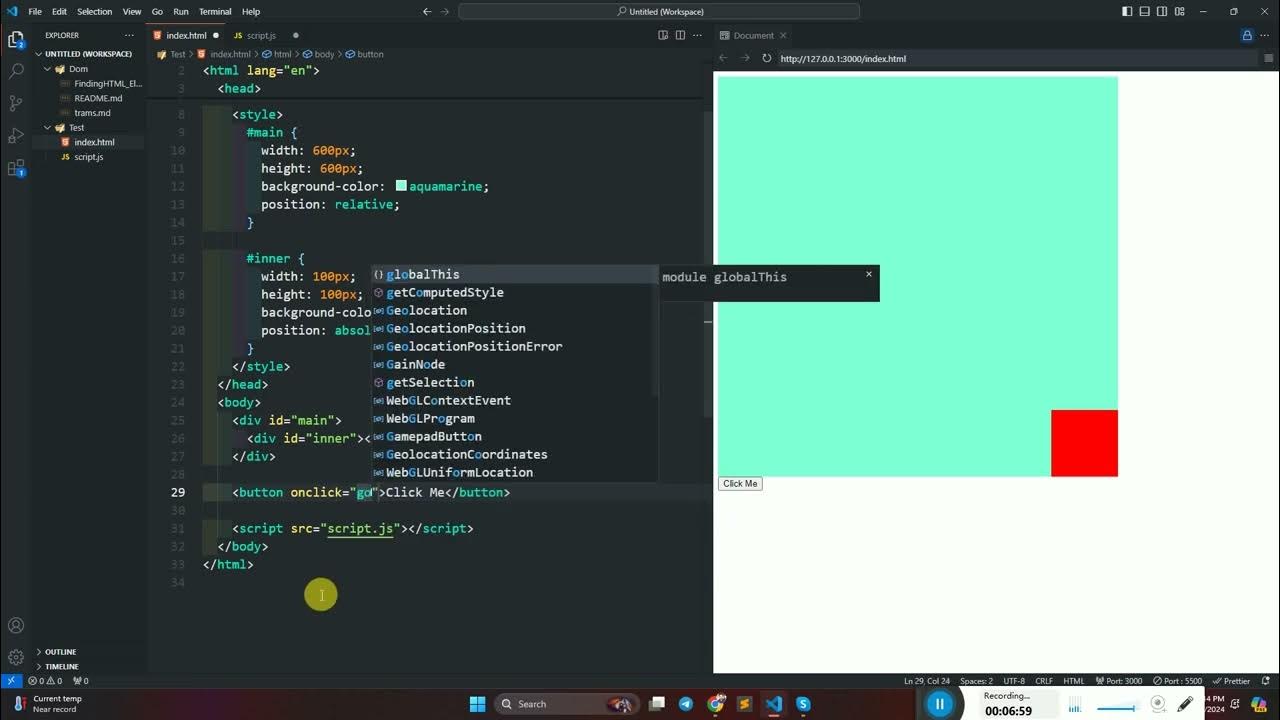This screenshot has width=1280, height=720.
Task: Click the aquamarine color swatch in code
Action: point(401,186)
